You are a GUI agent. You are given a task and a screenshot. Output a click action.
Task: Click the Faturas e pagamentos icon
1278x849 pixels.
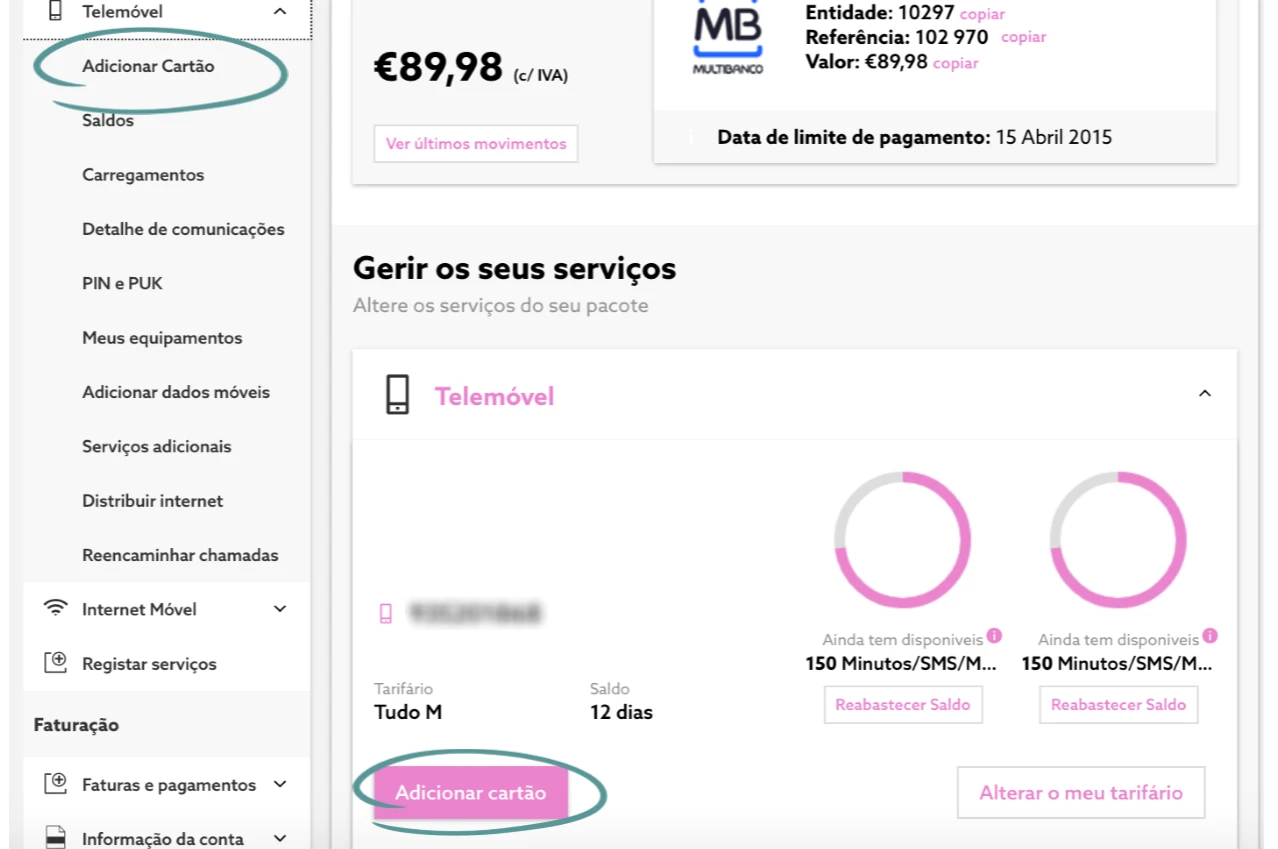pos(56,784)
